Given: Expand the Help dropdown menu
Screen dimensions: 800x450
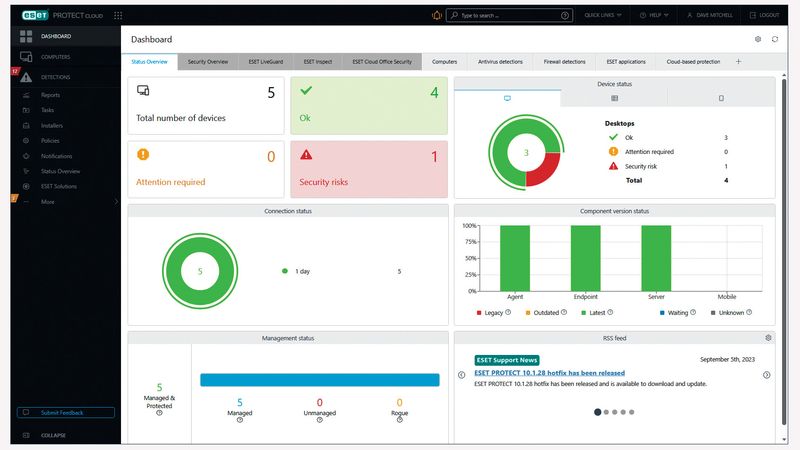Looking at the screenshot, I should [x=654, y=15].
